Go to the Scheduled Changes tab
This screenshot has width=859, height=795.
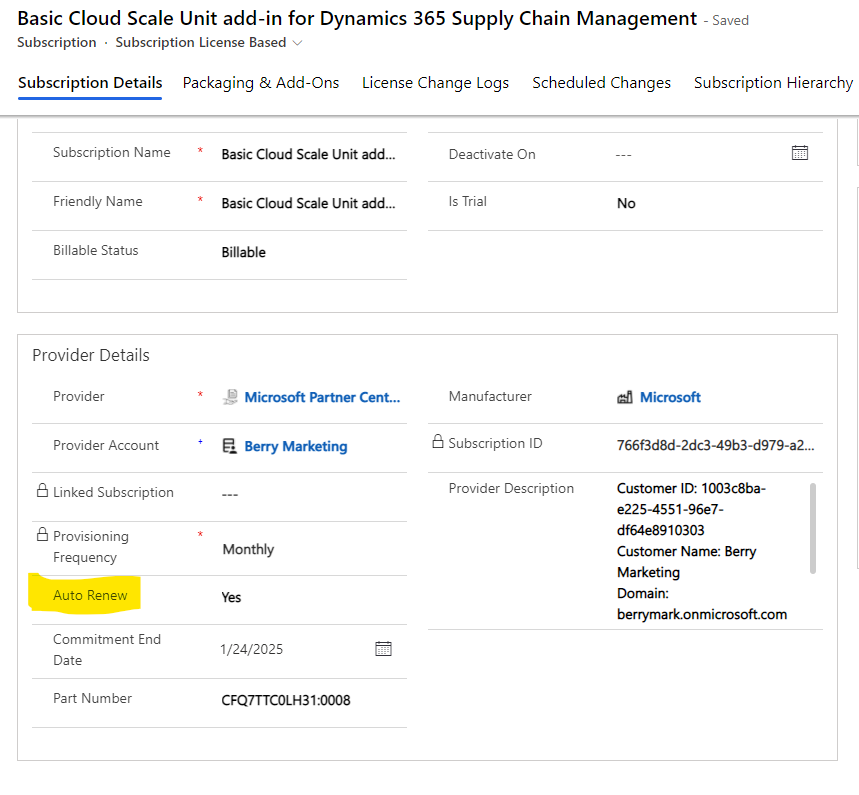(x=602, y=83)
